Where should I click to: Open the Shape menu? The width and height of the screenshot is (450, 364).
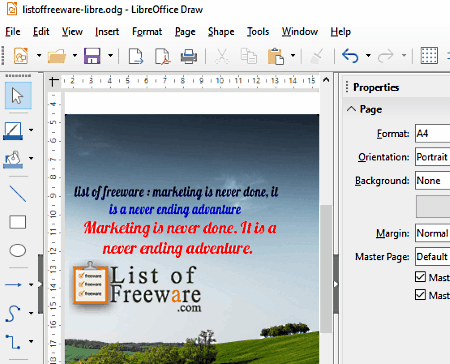tap(221, 32)
